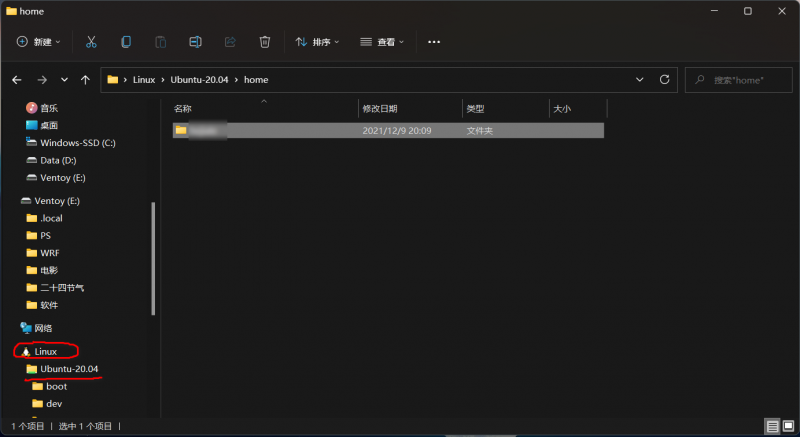Navigate back with the left arrow
This screenshot has height=437, width=800.
coord(17,79)
